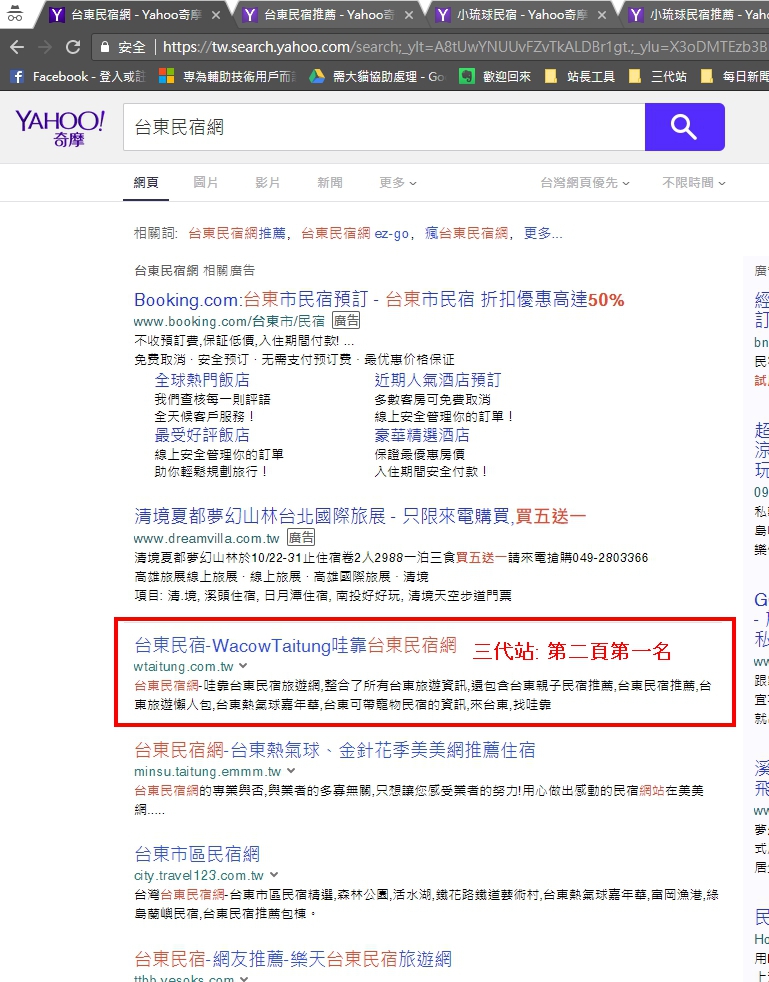Viewport: 769px width, 982px height.
Task: Click related term 台東民宿網推薦
Action: (x=237, y=234)
